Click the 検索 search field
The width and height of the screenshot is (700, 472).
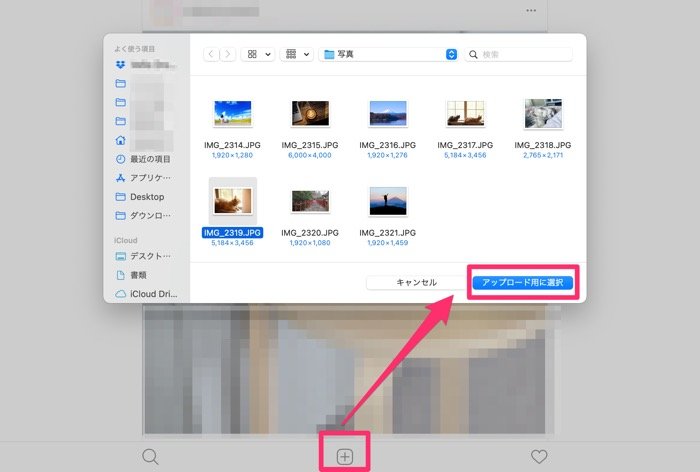point(522,54)
